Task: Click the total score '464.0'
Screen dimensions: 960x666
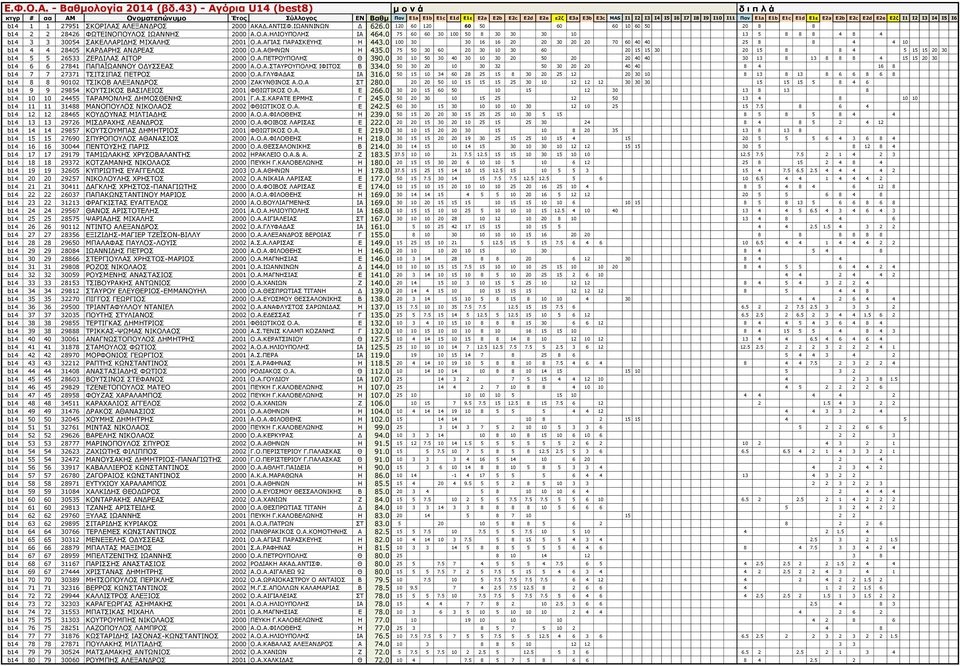Action: click(379, 35)
